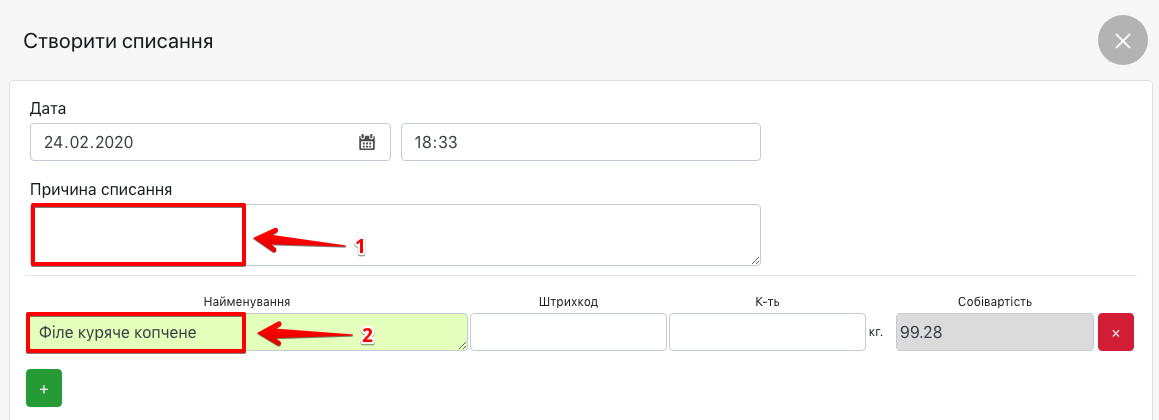Image resolution: width=1159 pixels, height=420 pixels.
Task: Click the cost field showing 99.28
Action: tap(992, 332)
